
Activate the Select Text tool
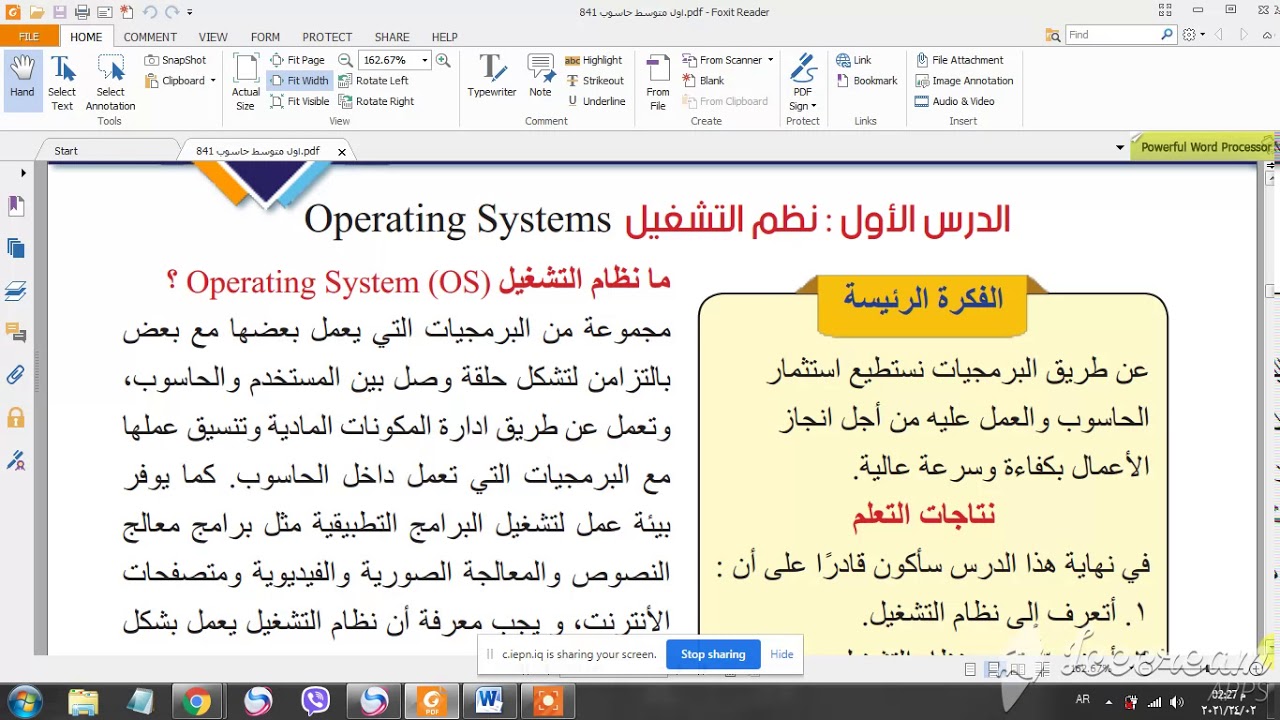pos(62,82)
